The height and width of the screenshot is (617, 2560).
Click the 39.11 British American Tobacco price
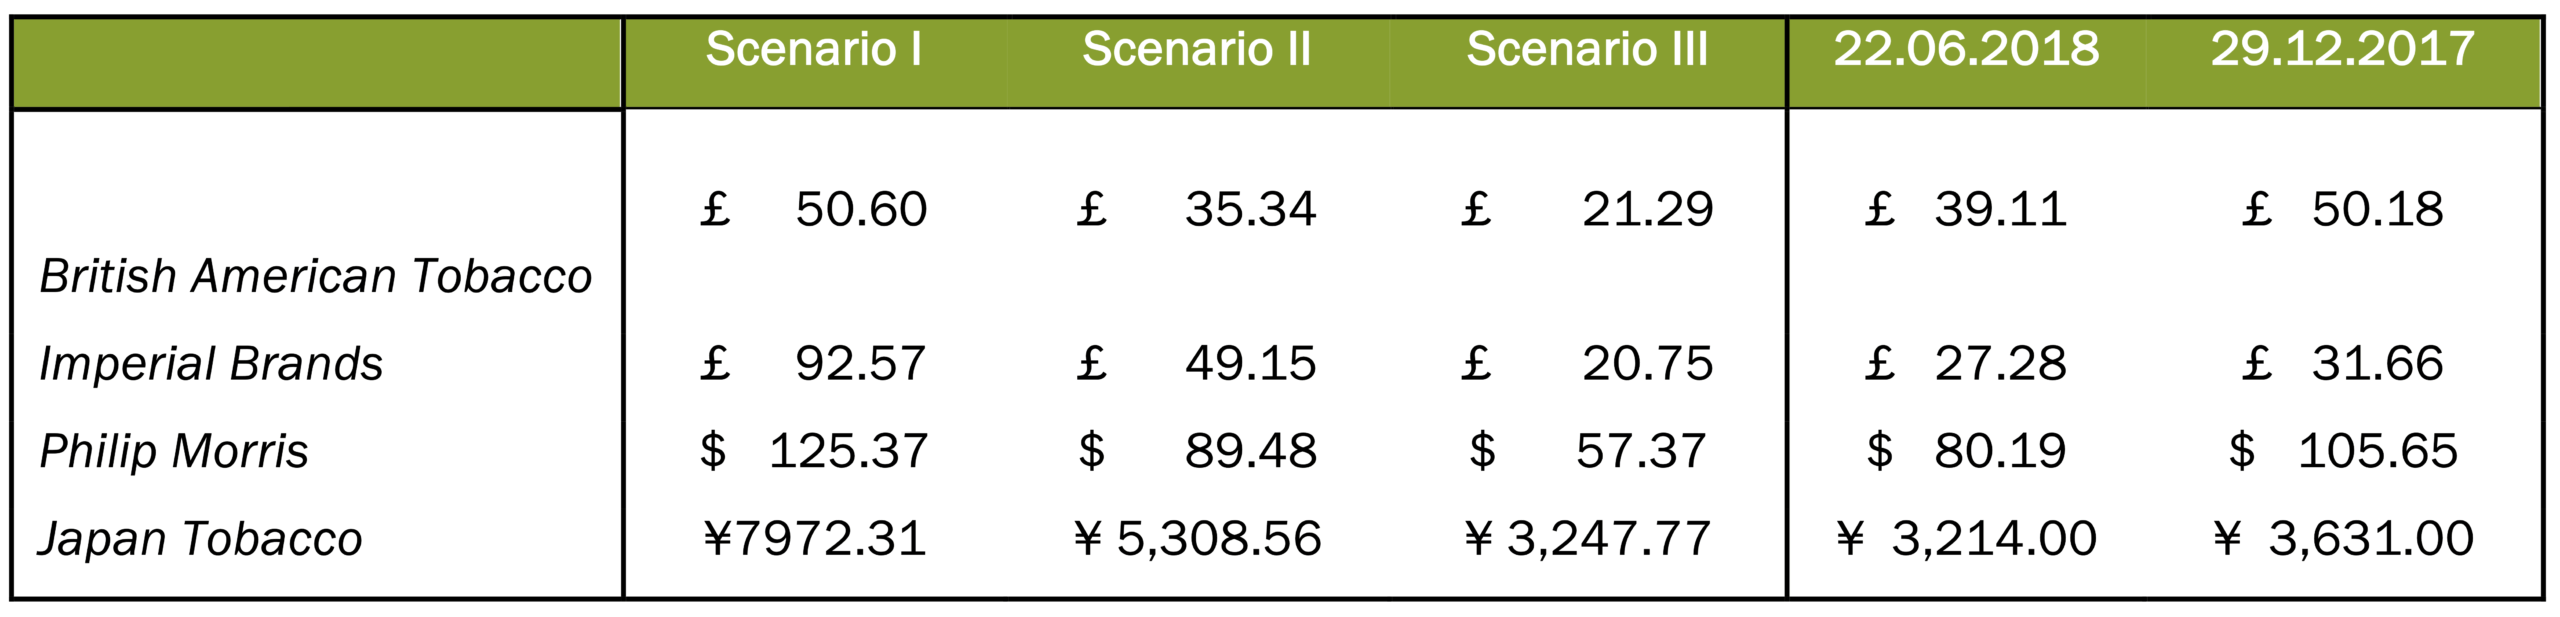pyautogui.click(x=2000, y=210)
